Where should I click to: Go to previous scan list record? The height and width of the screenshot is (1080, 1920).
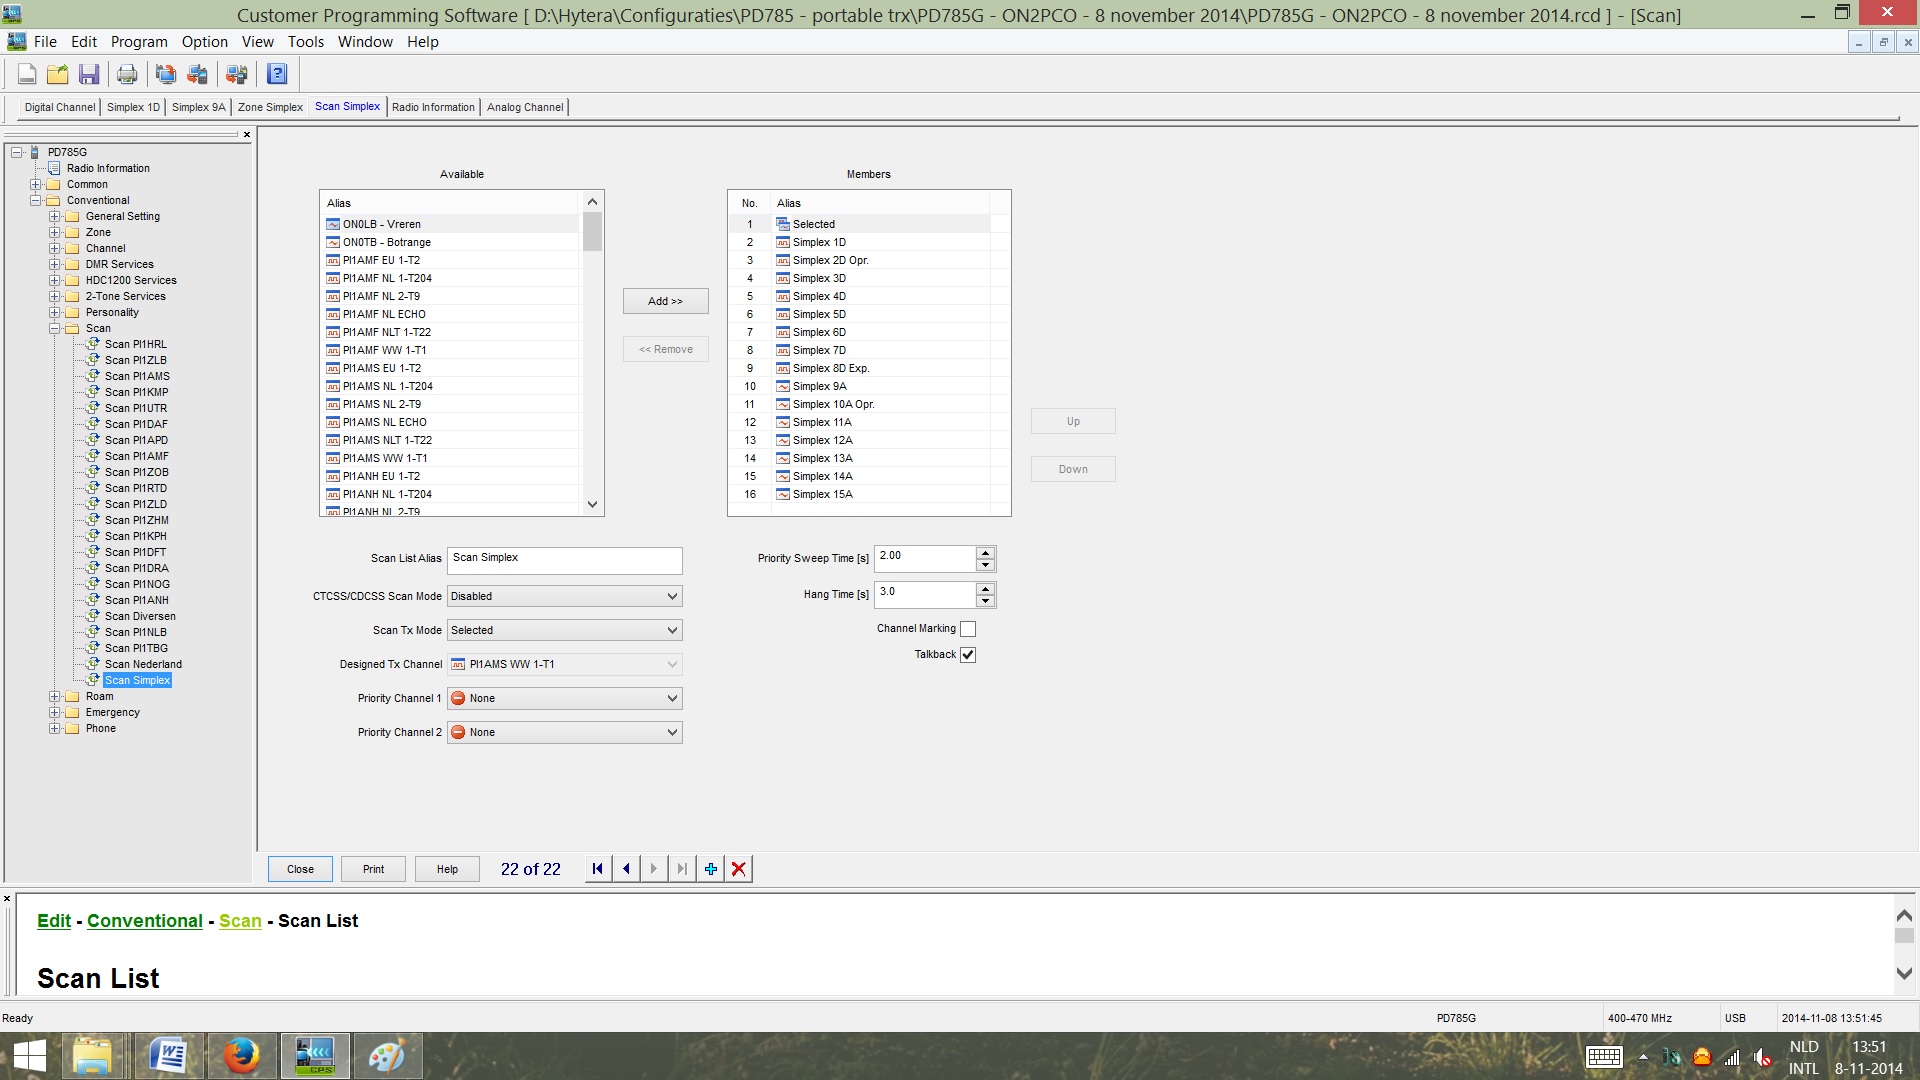point(626,869)
